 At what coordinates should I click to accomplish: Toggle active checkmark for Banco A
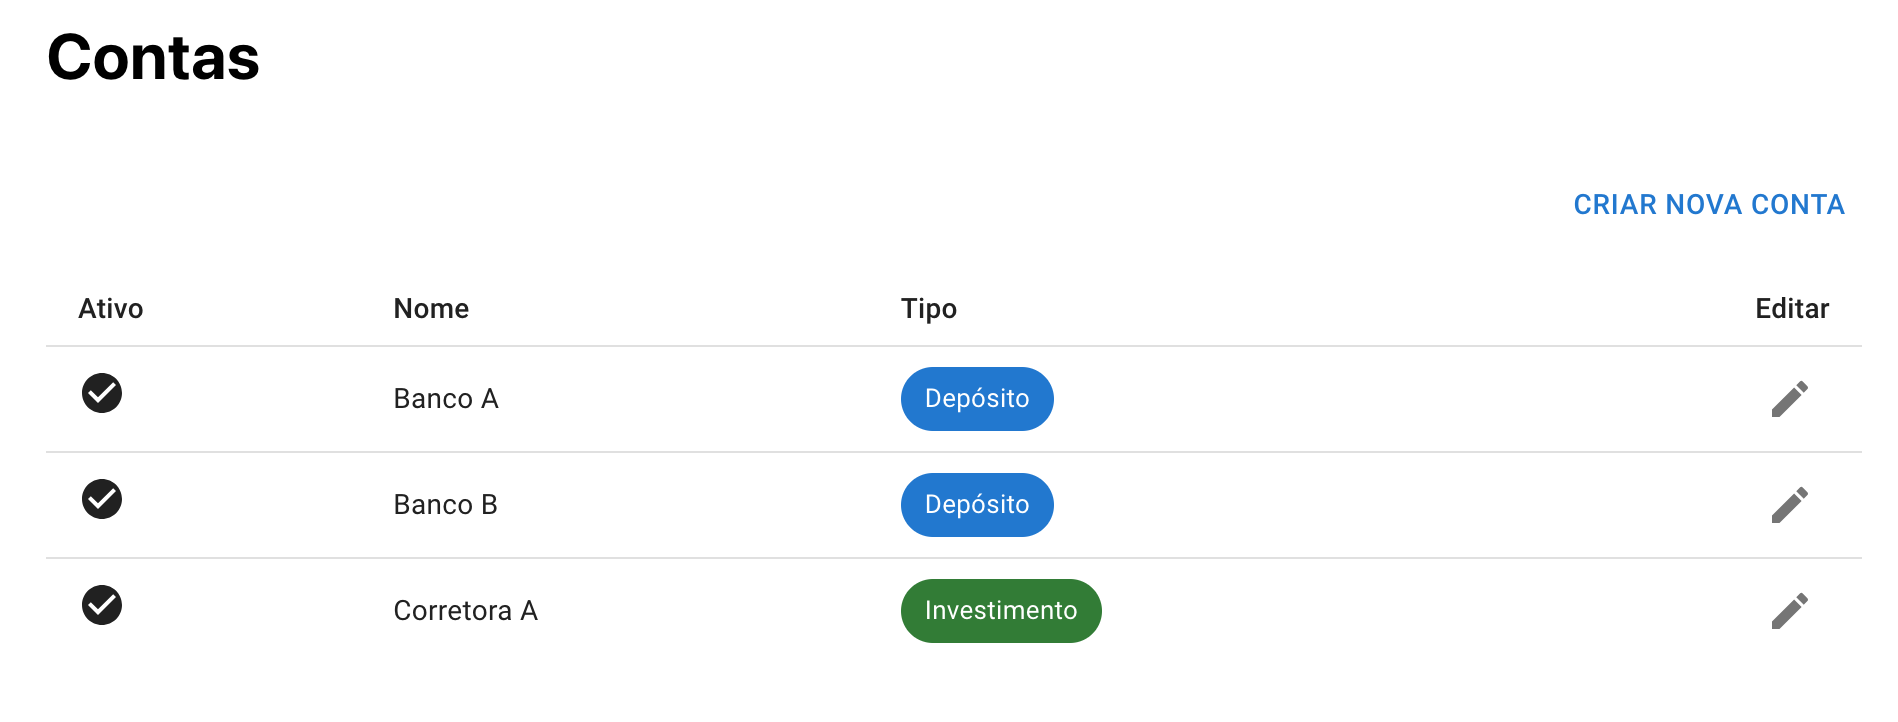pyautogui.click(x=102, y=393)
